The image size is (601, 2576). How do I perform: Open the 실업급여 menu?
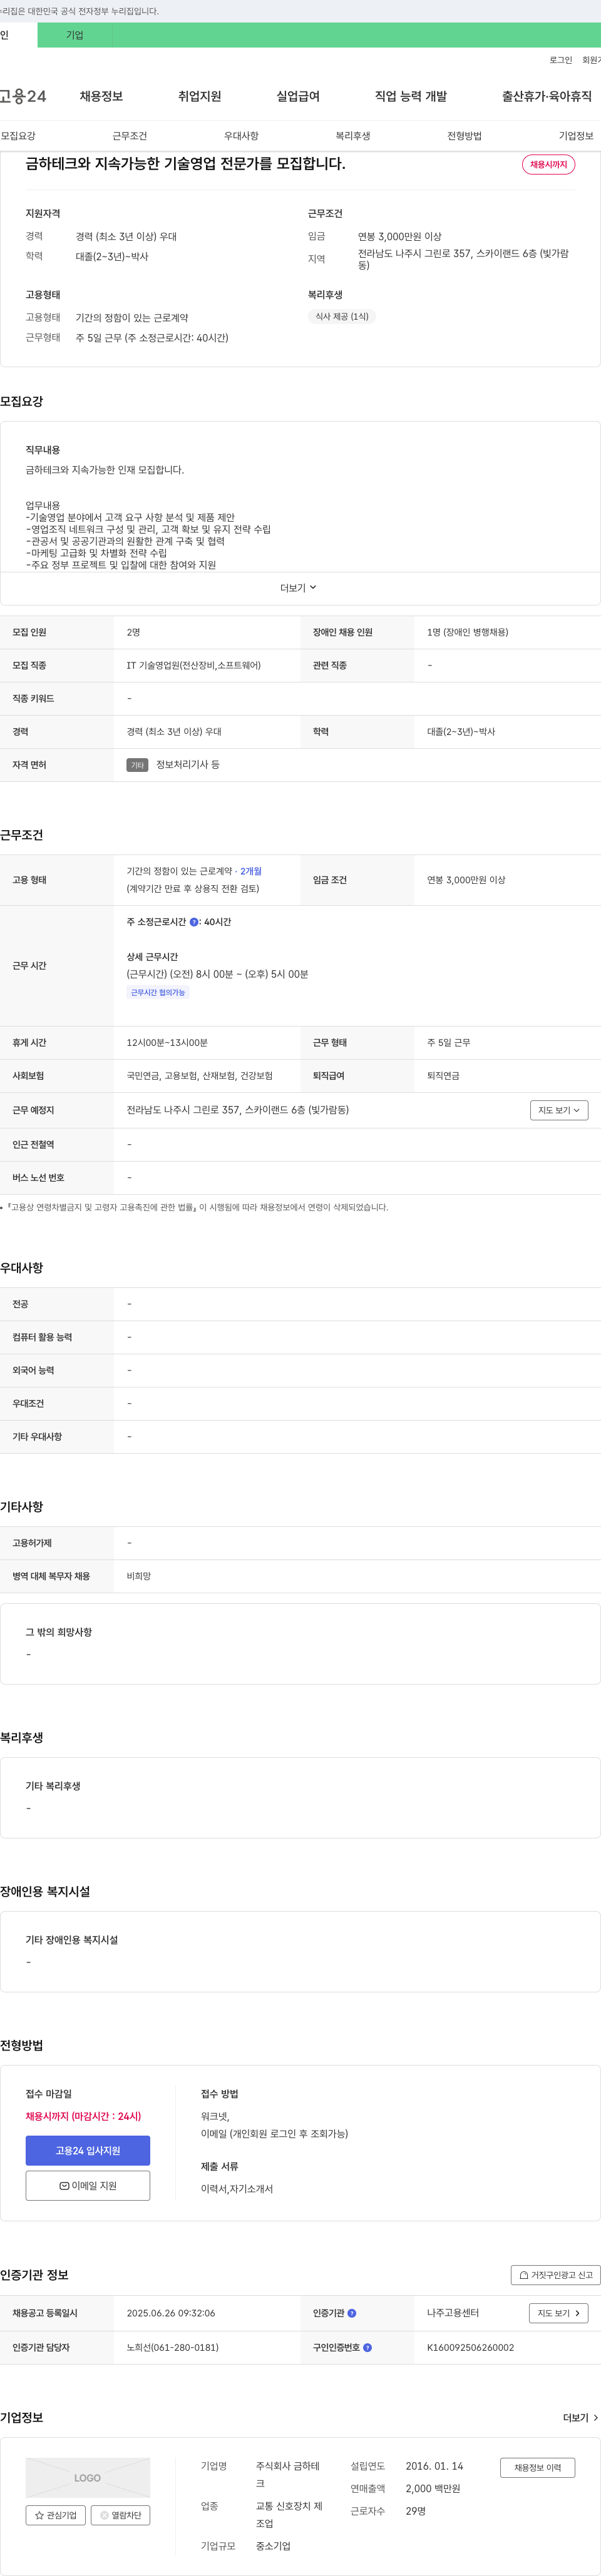point(298,96)
